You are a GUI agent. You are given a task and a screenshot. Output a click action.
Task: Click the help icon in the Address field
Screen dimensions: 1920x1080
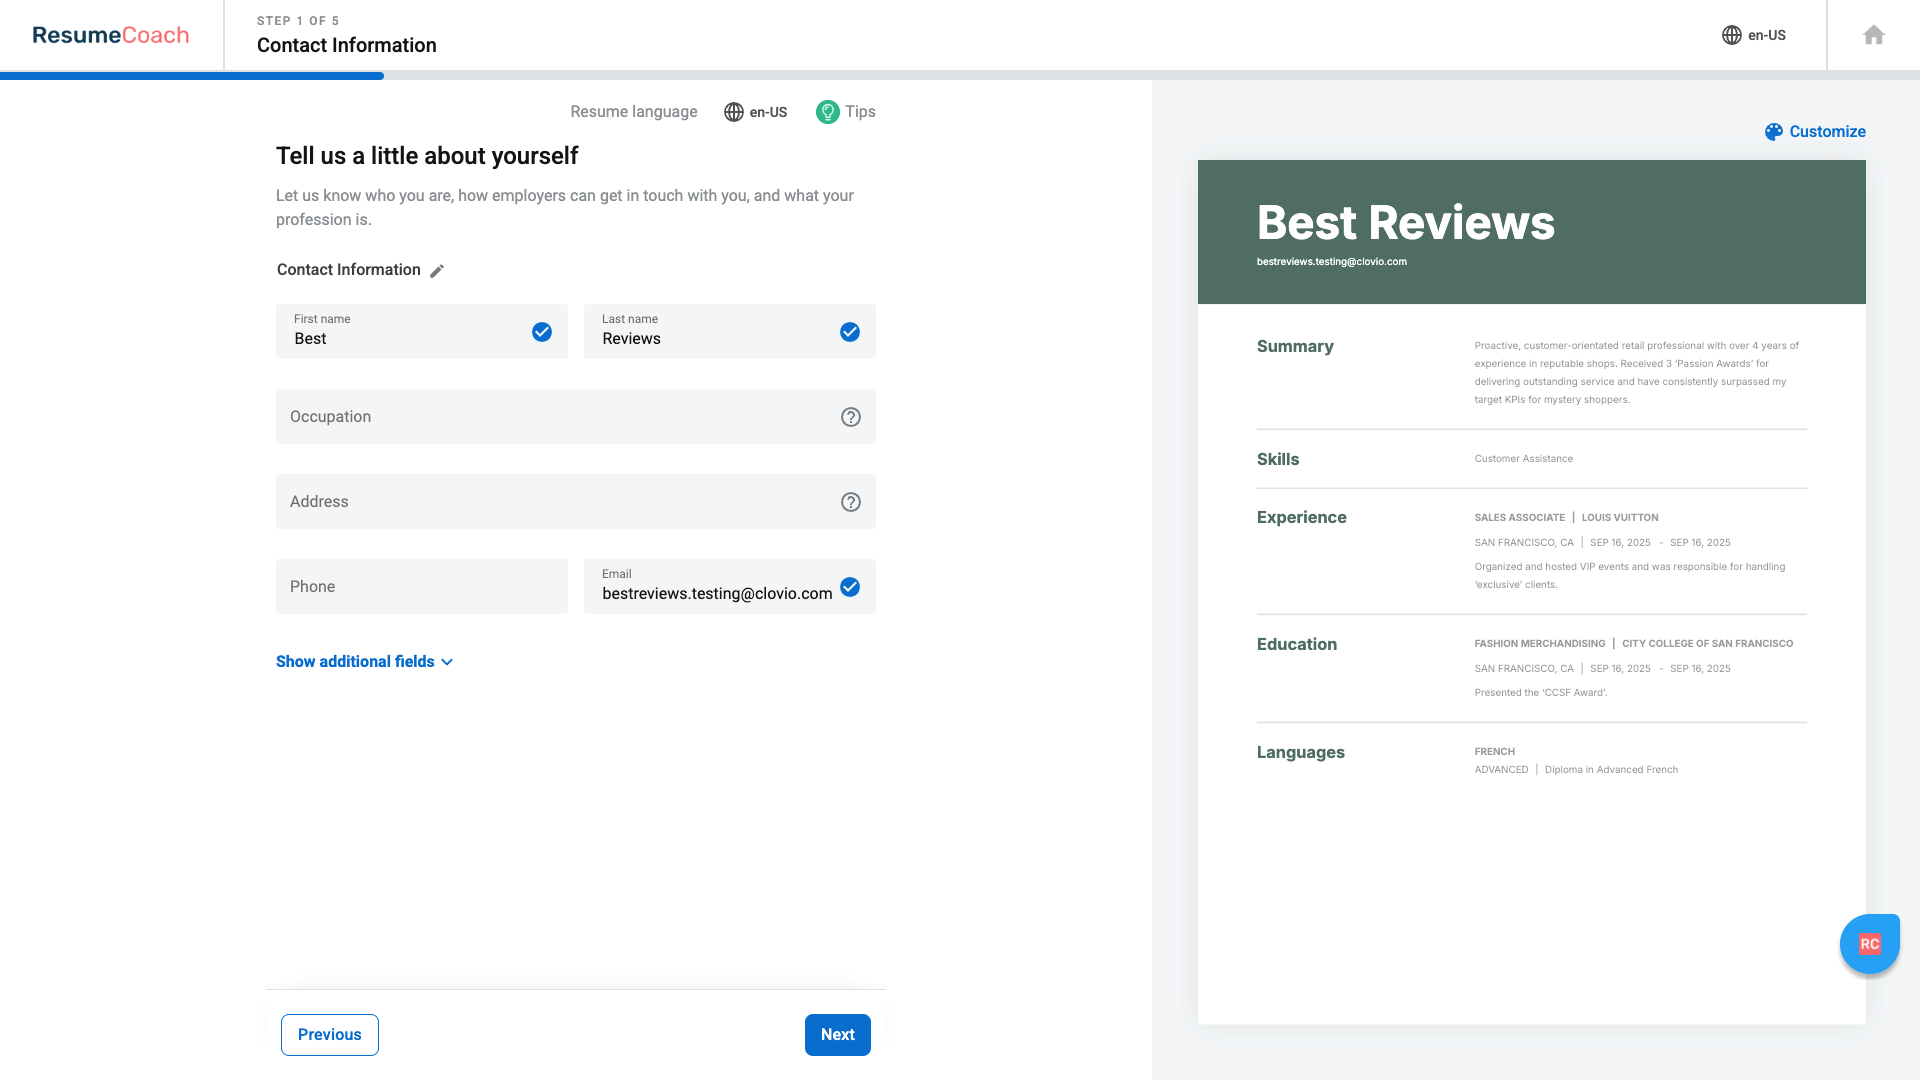coord(851,502)
